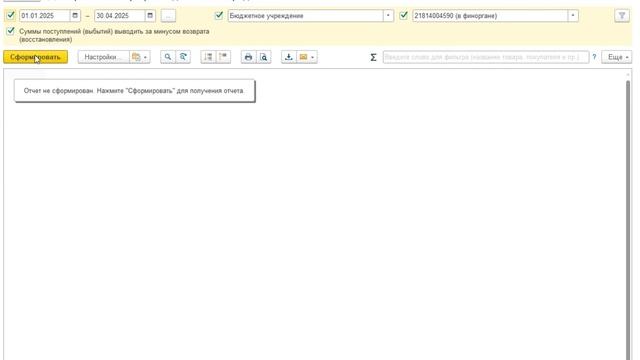Toggle the period checkbox before 01.01.2025
The width and height of the screenshot is (640, 360).
[x=11, y=16]
